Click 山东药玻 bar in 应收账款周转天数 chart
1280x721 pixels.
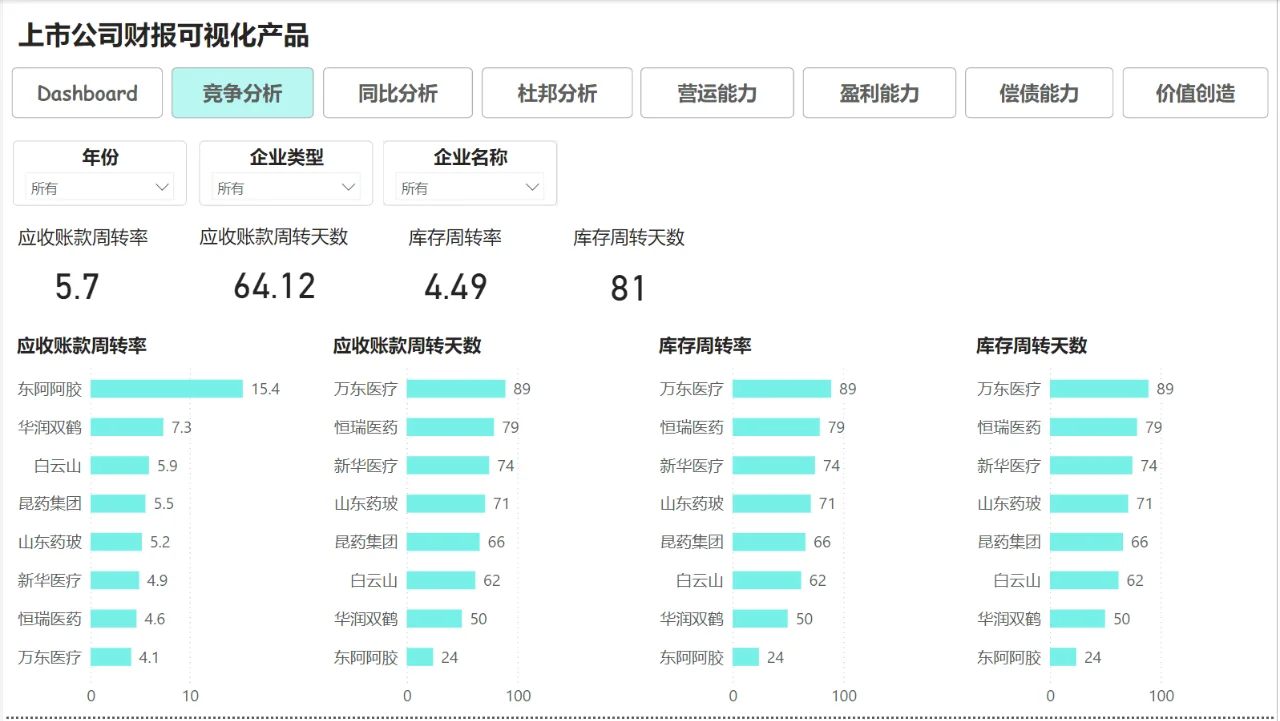click(x=446, y=504)
